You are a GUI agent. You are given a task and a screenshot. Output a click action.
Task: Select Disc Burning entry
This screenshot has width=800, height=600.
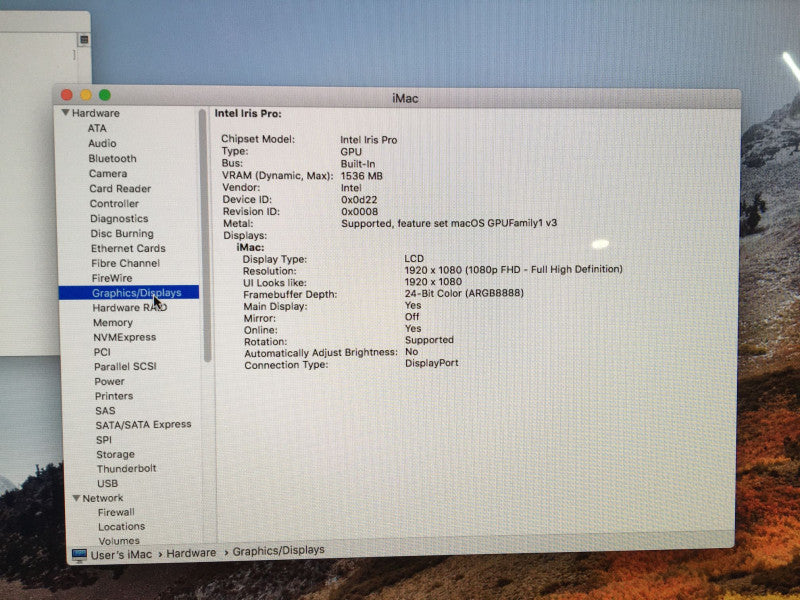click(x=122, y=234)
